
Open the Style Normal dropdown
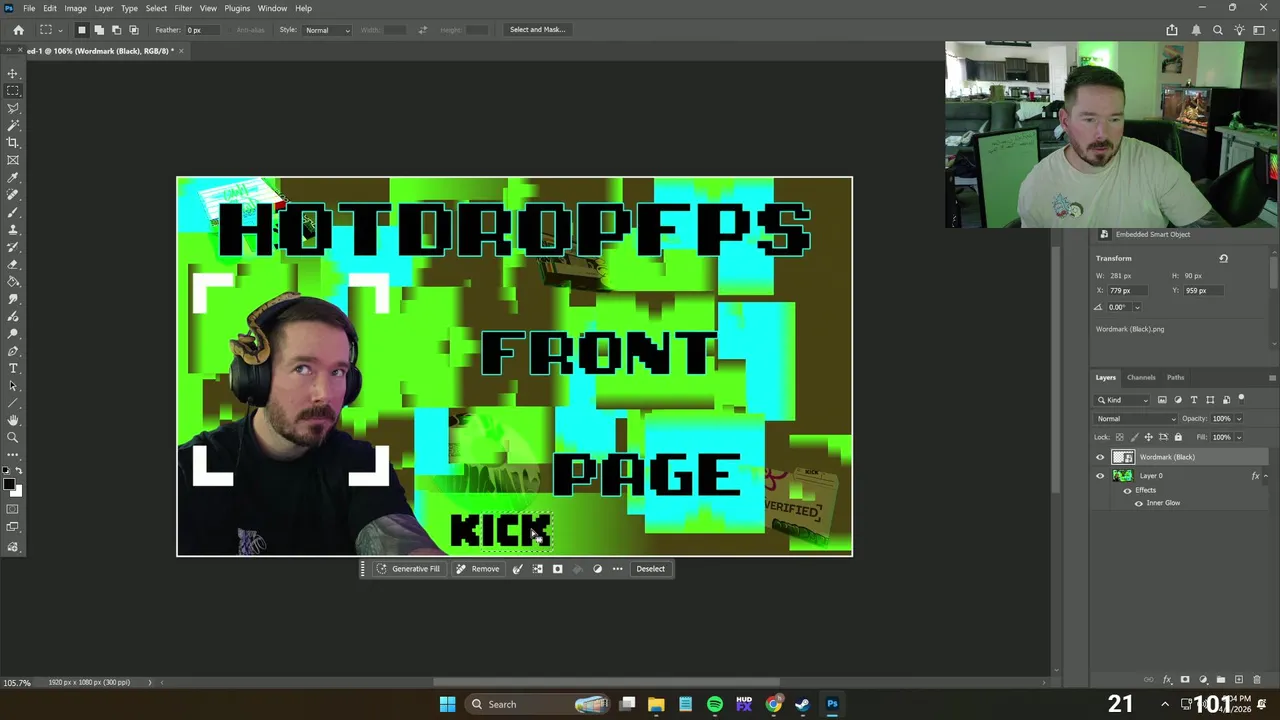coord(327,30)
